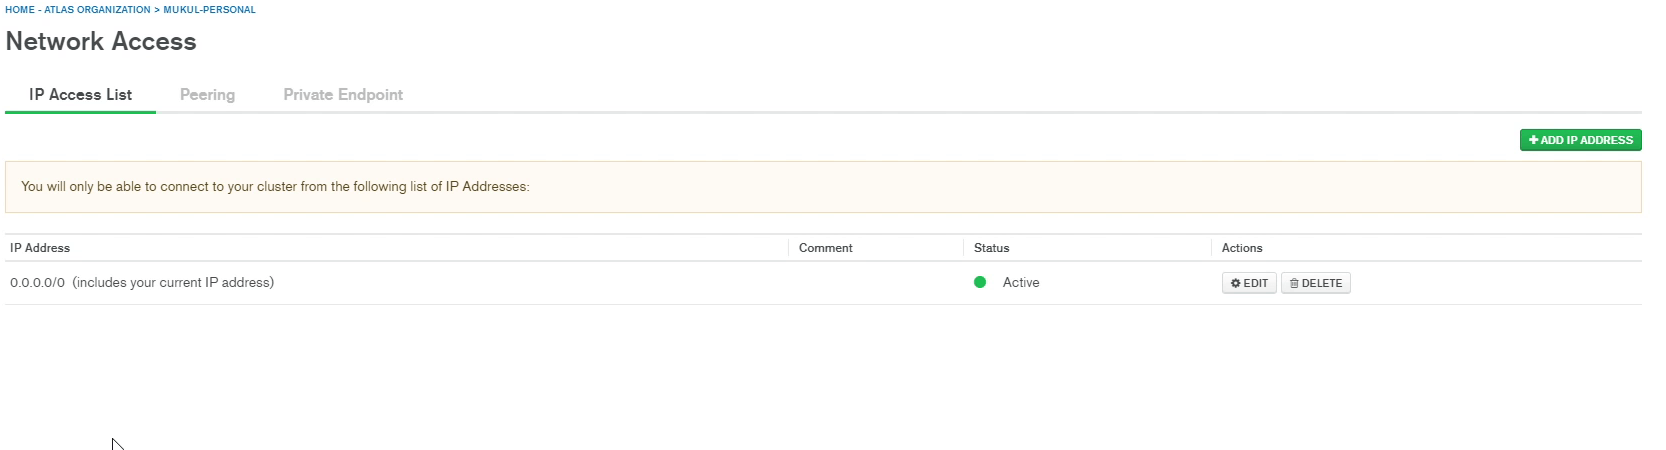
Task: Click the Status column header
Action: point(991,248)
